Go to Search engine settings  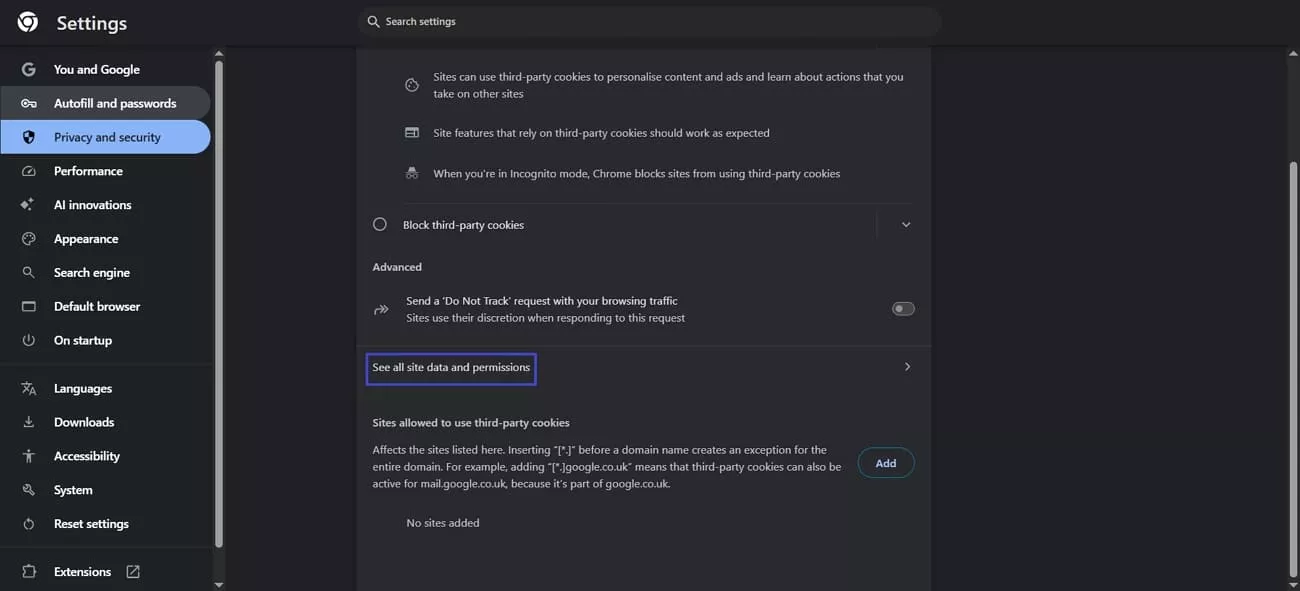pyautogui.click(x=92, y=273)
